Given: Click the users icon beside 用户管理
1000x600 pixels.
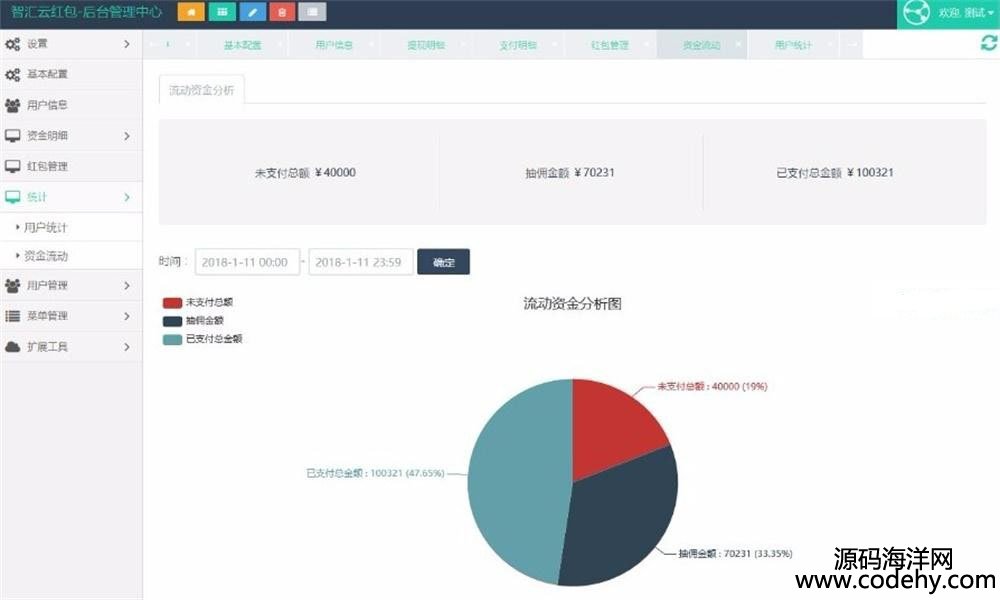Looking at the screenshot, I should pos(13,286).
